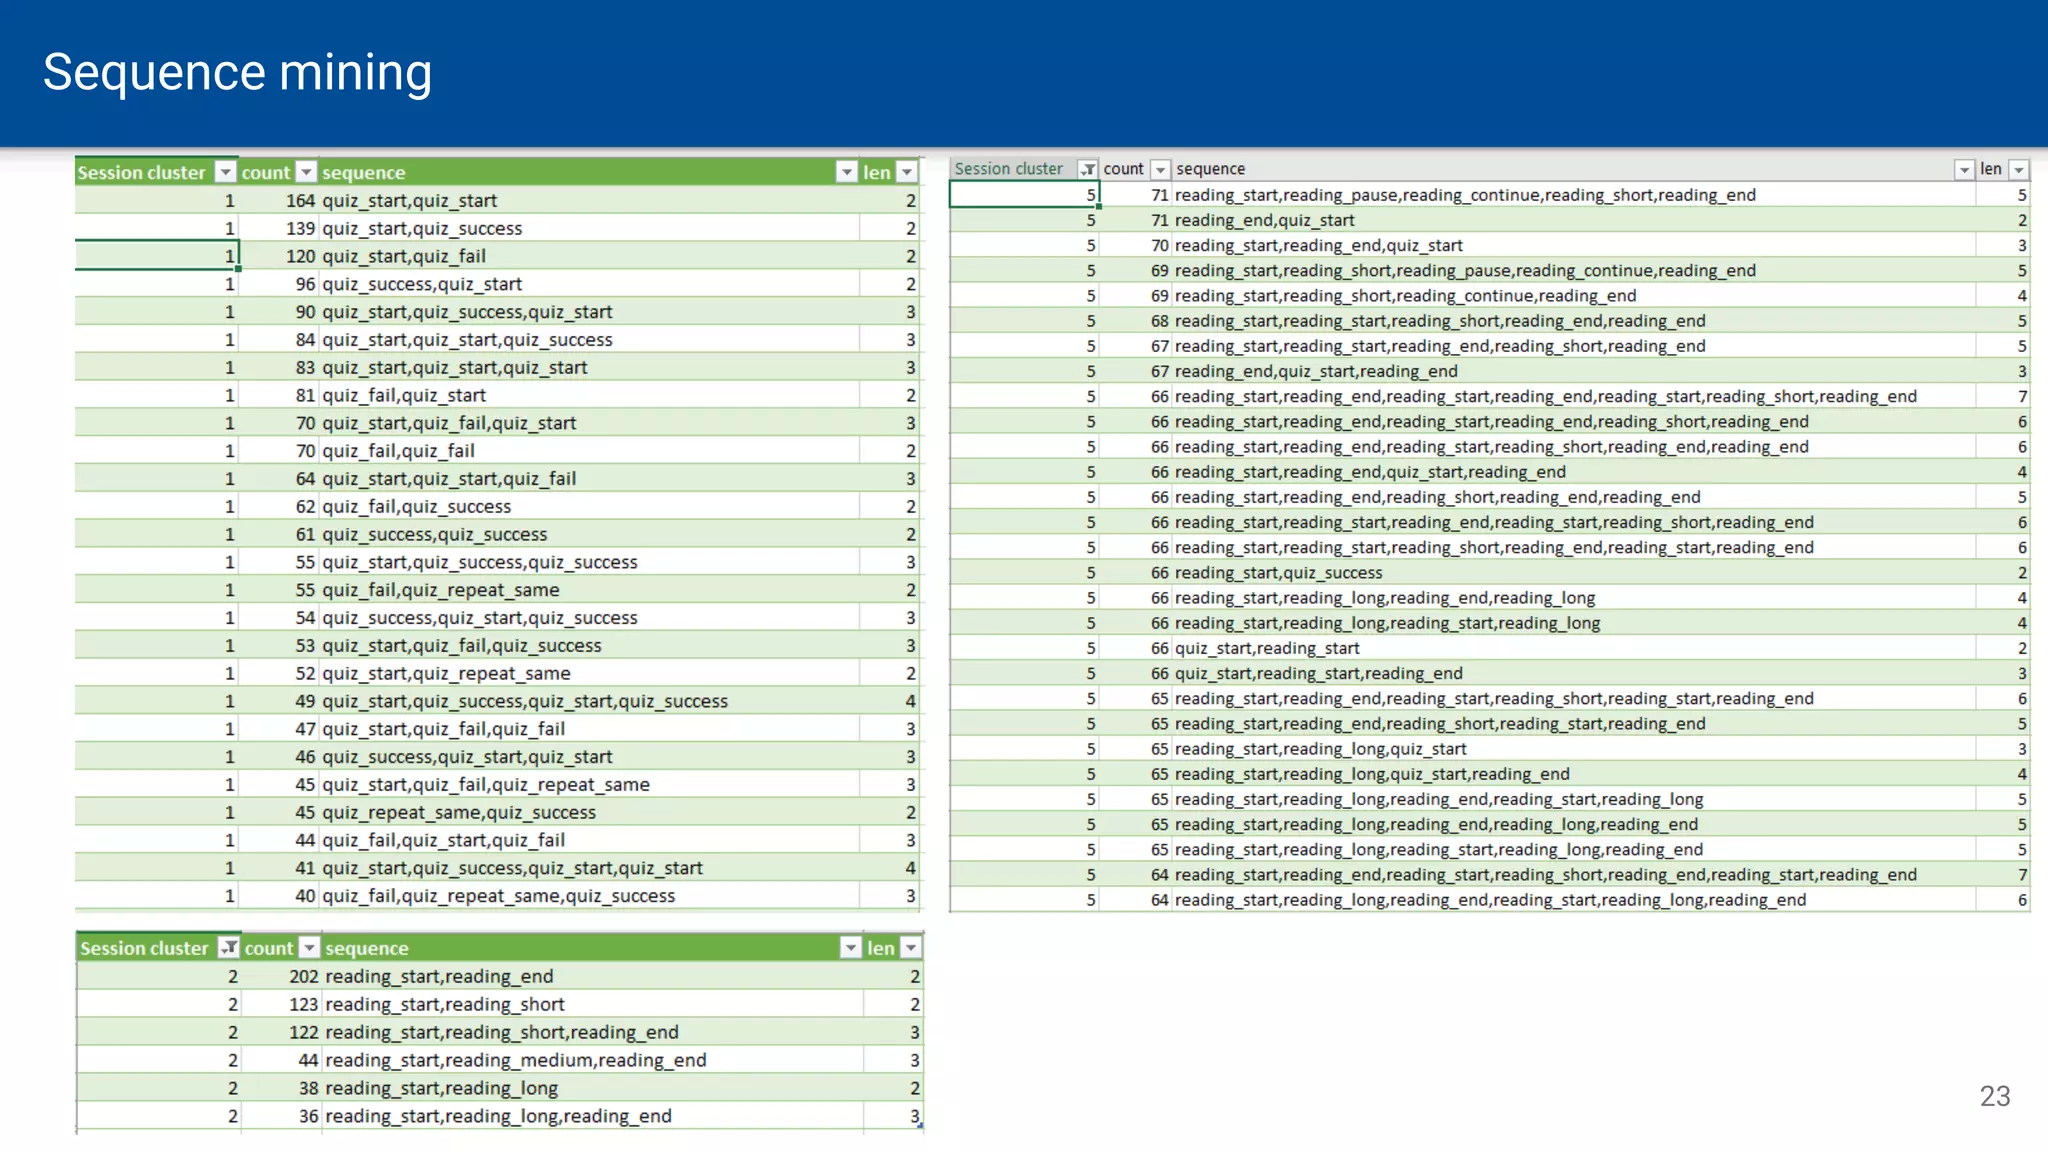2048x1152 pixels.
Task: Select 'reading_start,reading_medium,reading_end' cell
Action: pos(592,1060)
